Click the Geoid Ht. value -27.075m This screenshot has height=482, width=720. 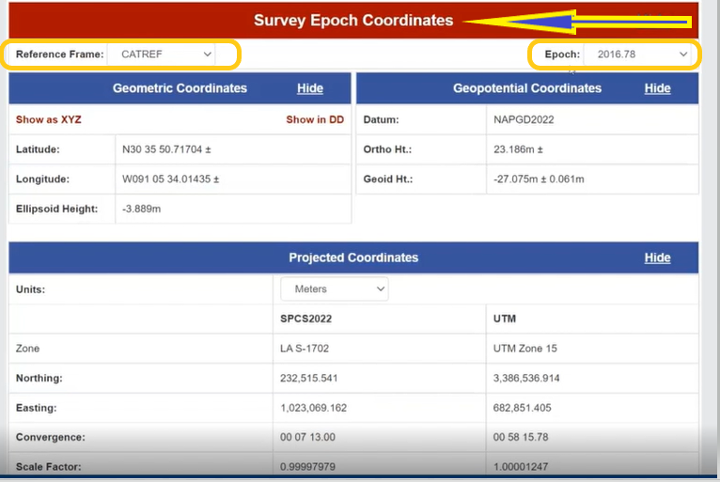pos(539,179)
